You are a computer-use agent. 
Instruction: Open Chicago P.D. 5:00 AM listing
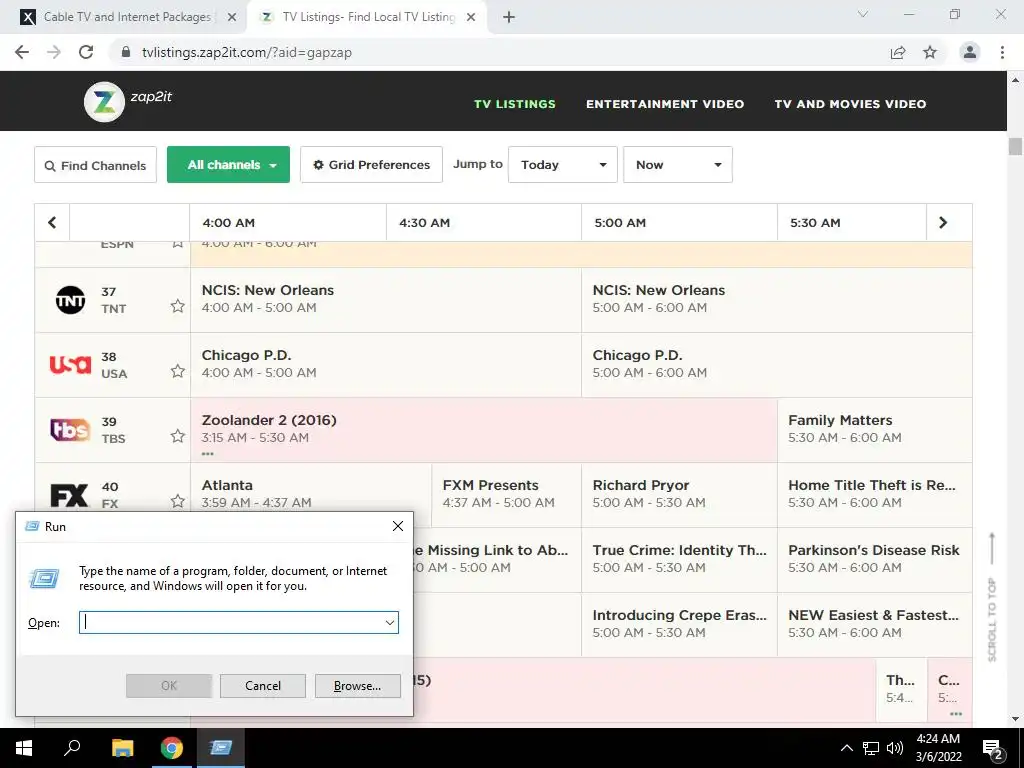click(776, 364)
